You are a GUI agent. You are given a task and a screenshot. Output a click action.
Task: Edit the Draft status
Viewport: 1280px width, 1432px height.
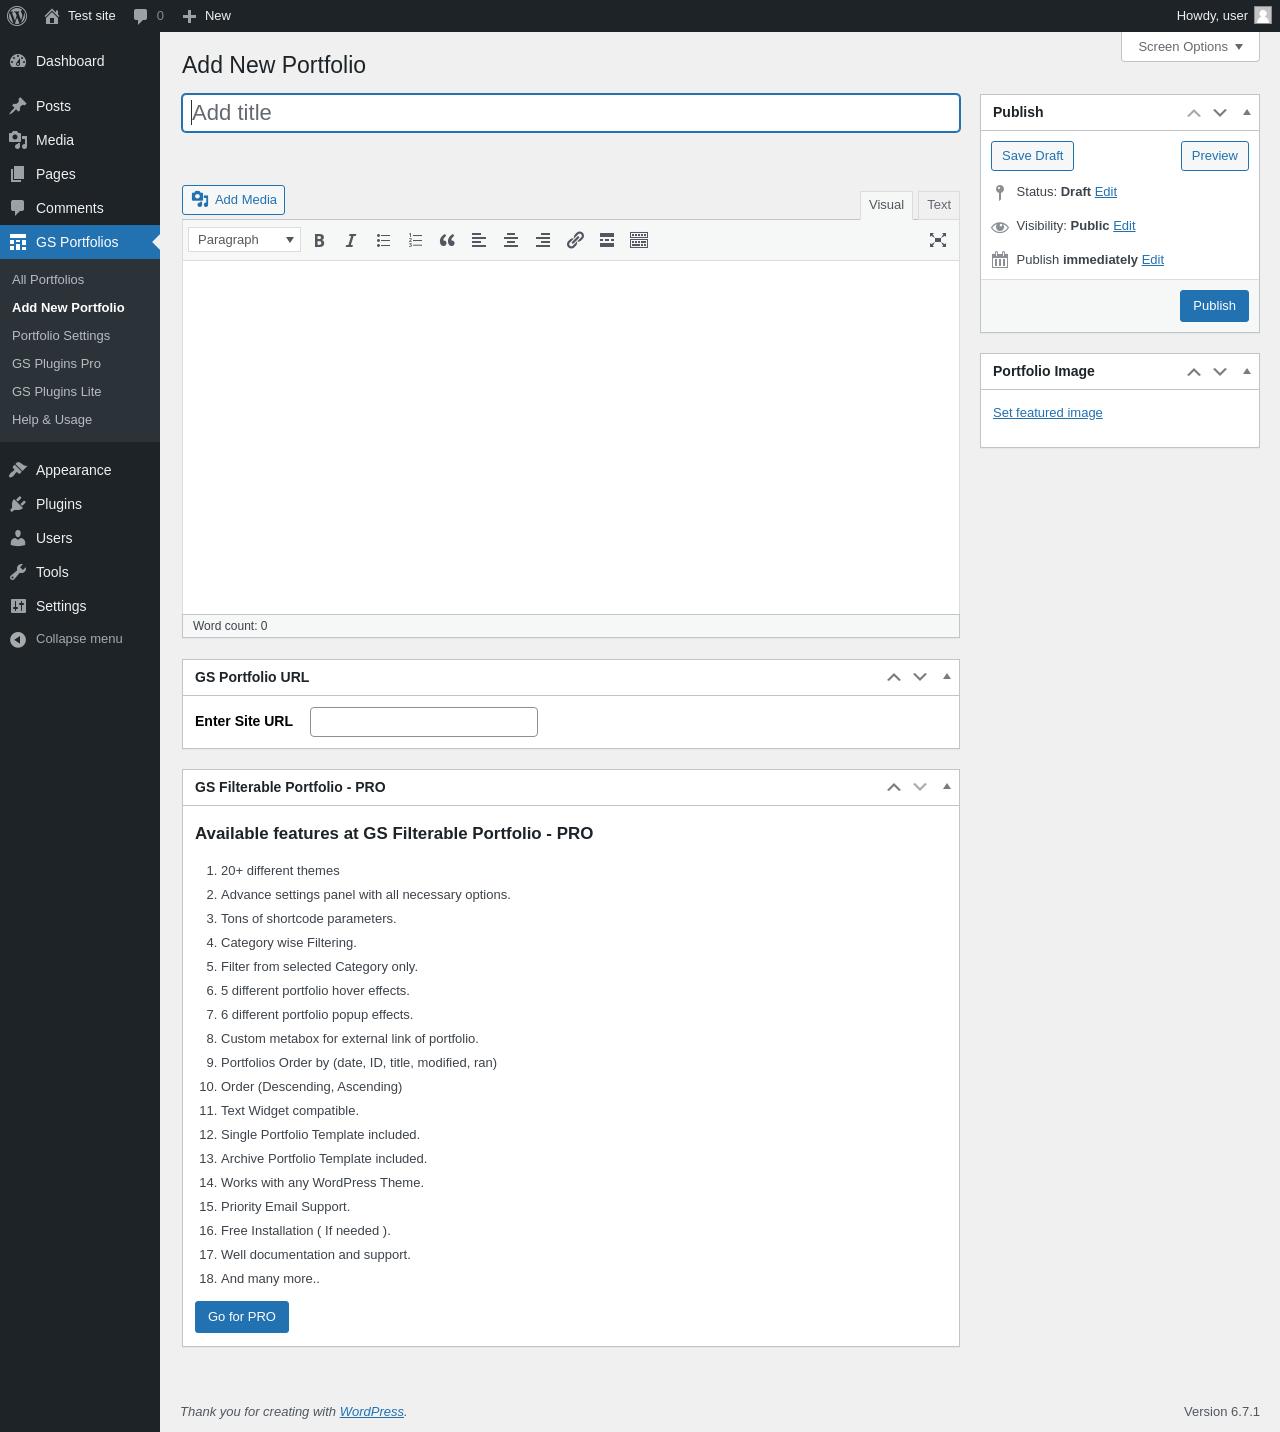pyautogui.click(x=1106, y=192)
